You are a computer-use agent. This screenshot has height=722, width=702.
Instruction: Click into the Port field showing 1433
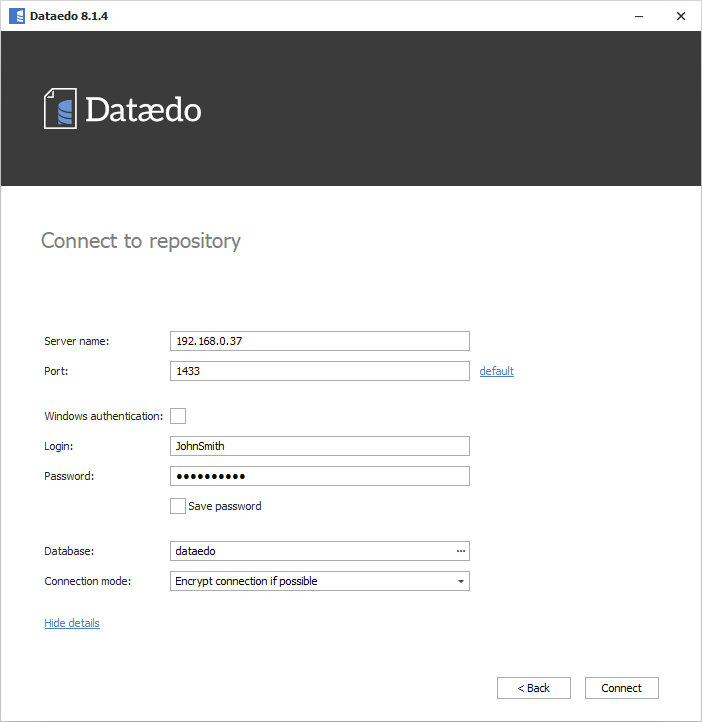pos(320,371)
